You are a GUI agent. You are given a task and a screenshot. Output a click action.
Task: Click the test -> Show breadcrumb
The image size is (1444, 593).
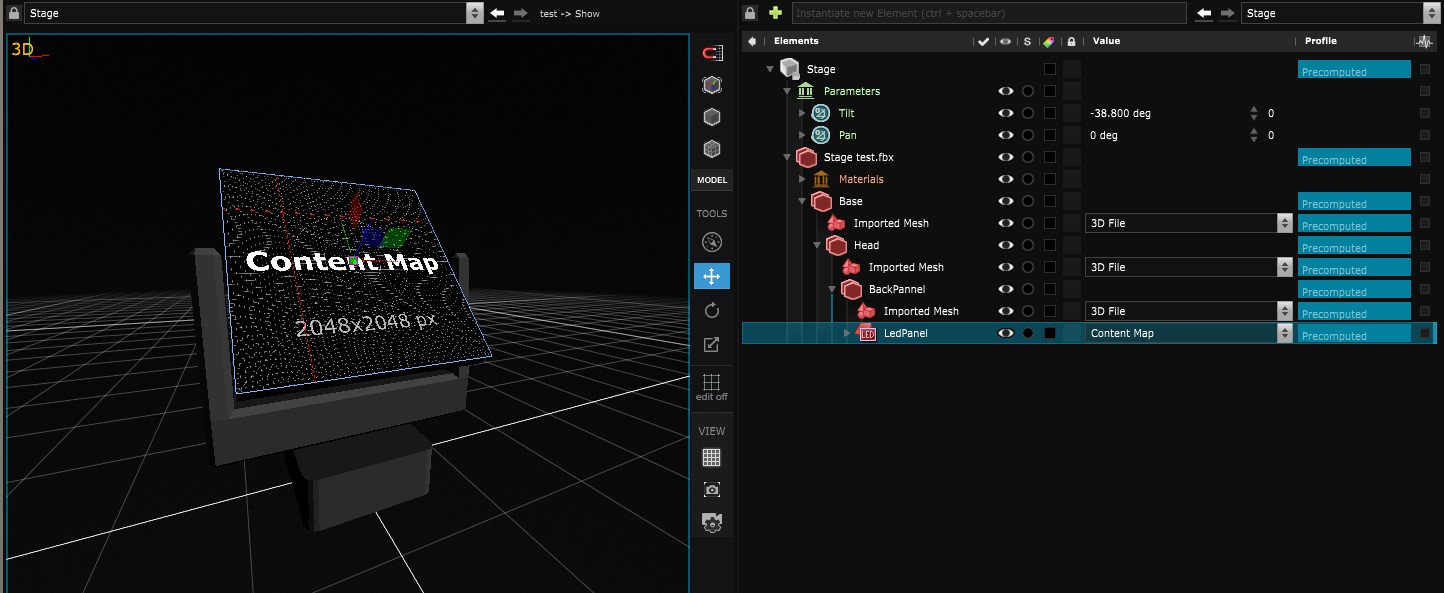tap(570, 14)
